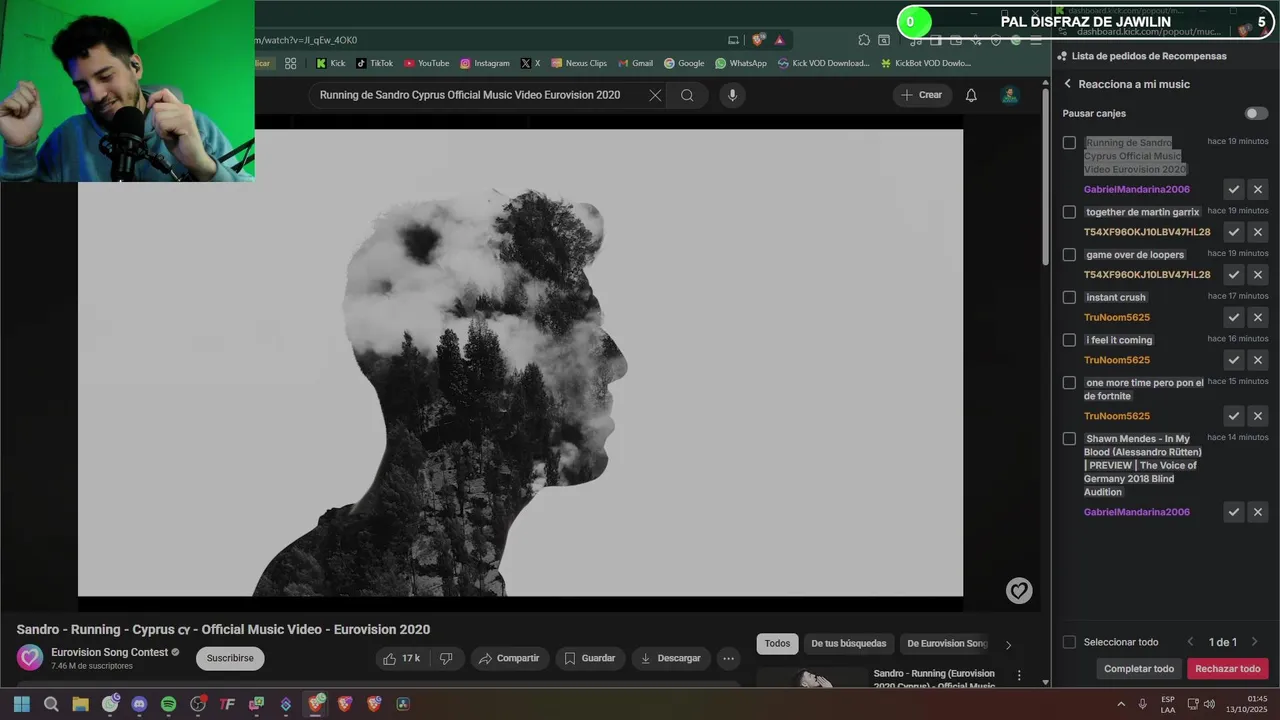Image resolution: width=1280 pixels, height=720 pixels.
Task: Click Completar todo button
Action: (x=1139, y=669)
